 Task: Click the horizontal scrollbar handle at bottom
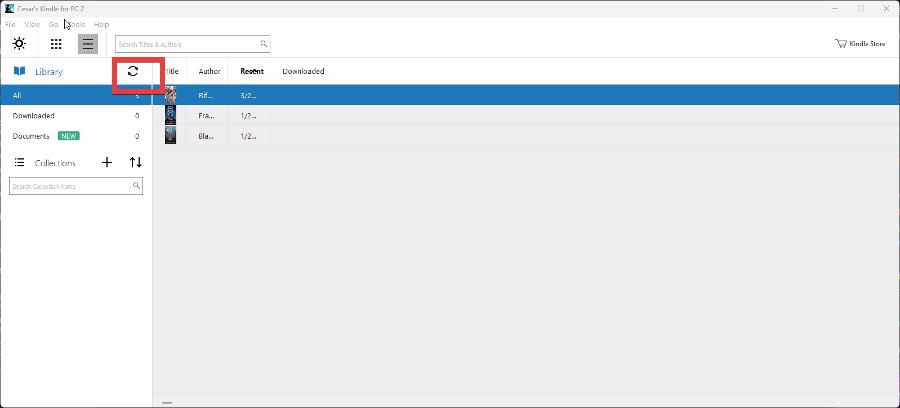click(167, 403)
